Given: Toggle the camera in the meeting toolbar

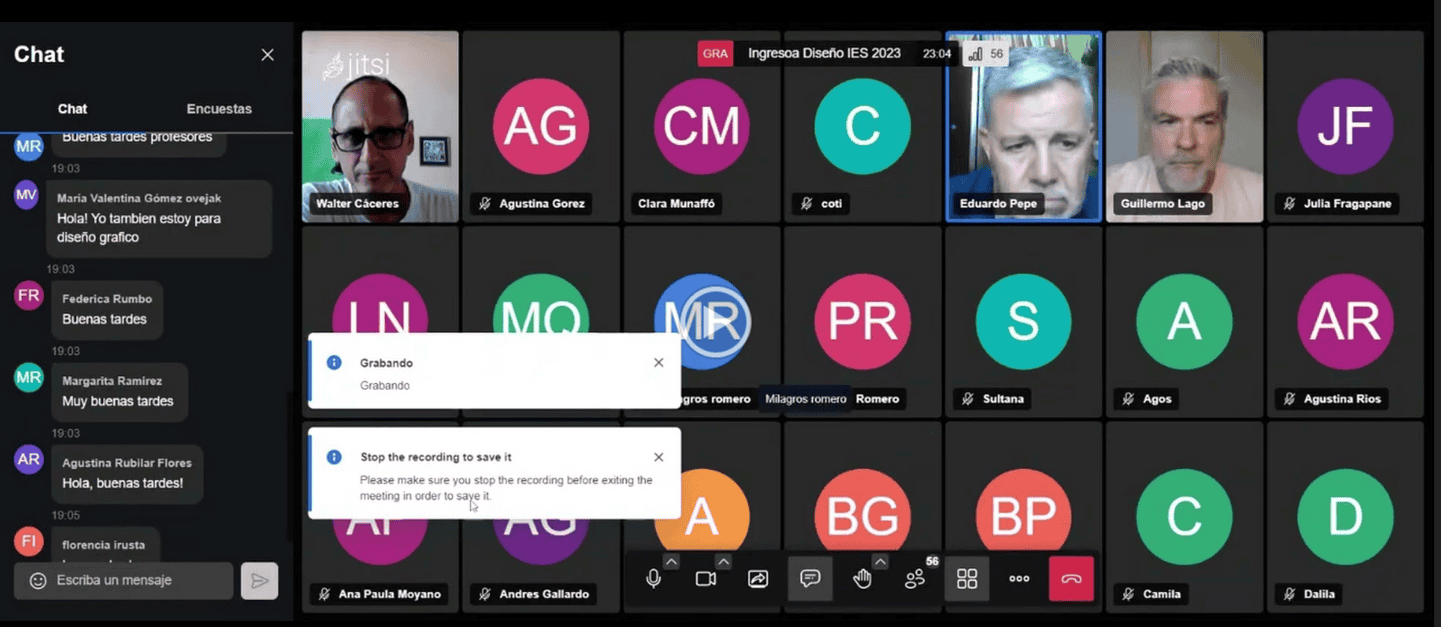Looking at the screenshot, I should 706,579.
